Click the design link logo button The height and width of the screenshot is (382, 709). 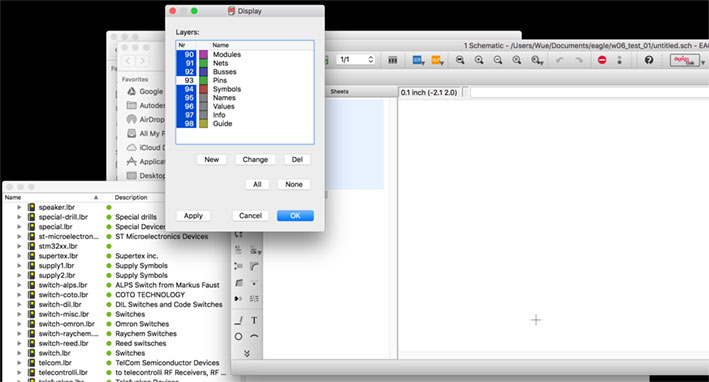pyautogui.click(x=684, y=60)
